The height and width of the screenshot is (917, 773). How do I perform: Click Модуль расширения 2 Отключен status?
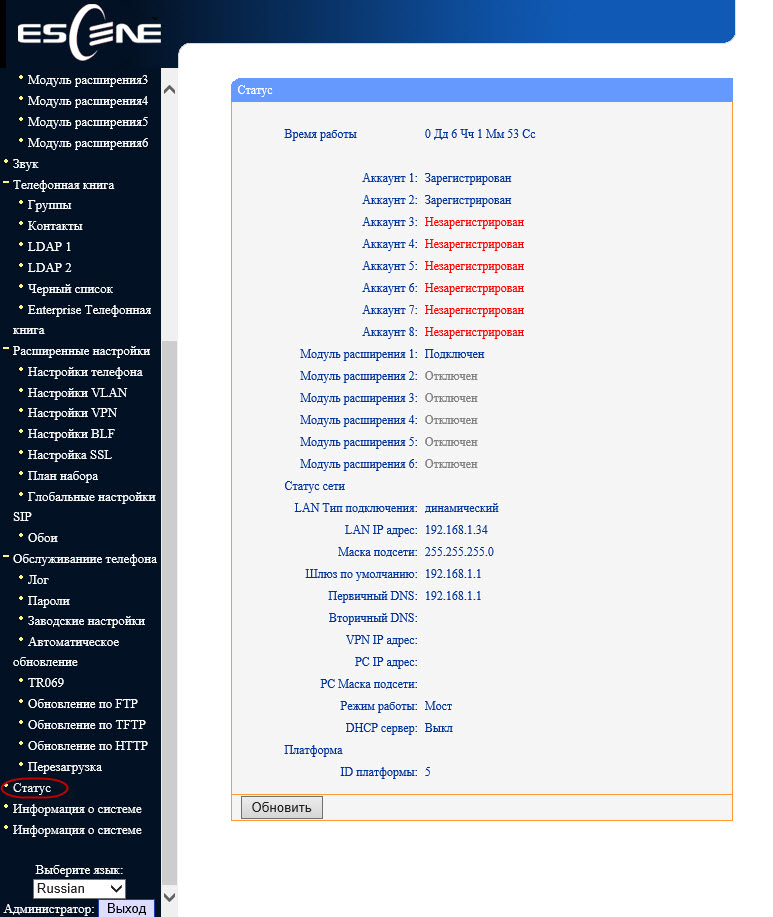coord(451,376)
